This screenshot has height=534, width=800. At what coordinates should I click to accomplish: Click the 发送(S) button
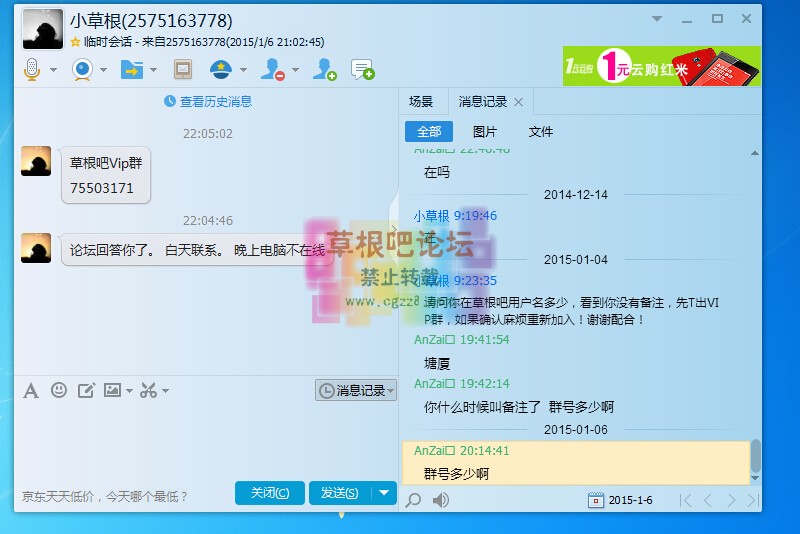339,493
